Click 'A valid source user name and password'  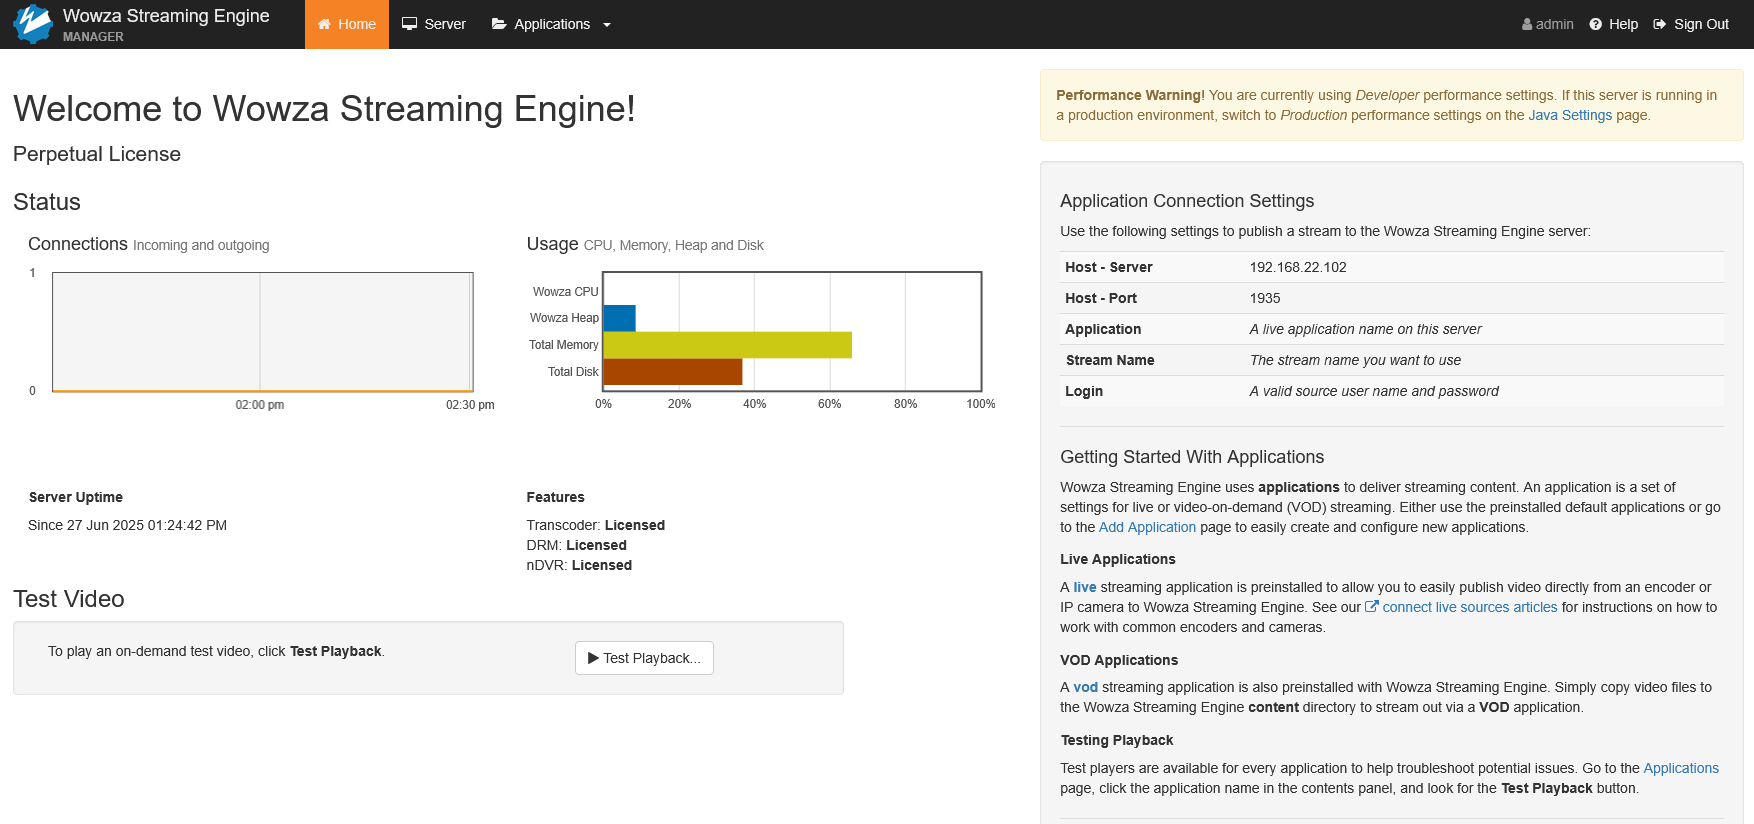tap(1374, 391)
